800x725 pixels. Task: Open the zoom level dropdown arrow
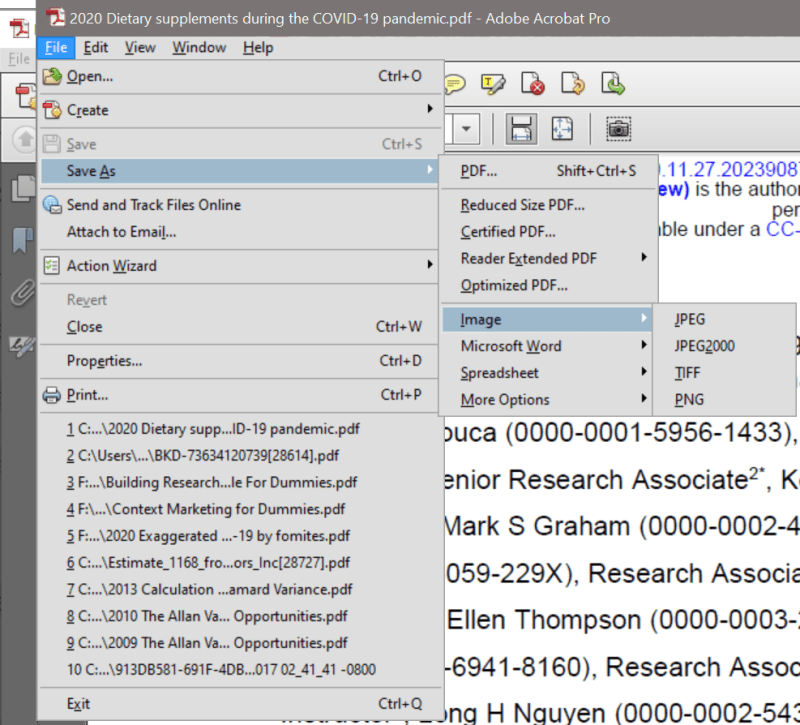[466, 129]
